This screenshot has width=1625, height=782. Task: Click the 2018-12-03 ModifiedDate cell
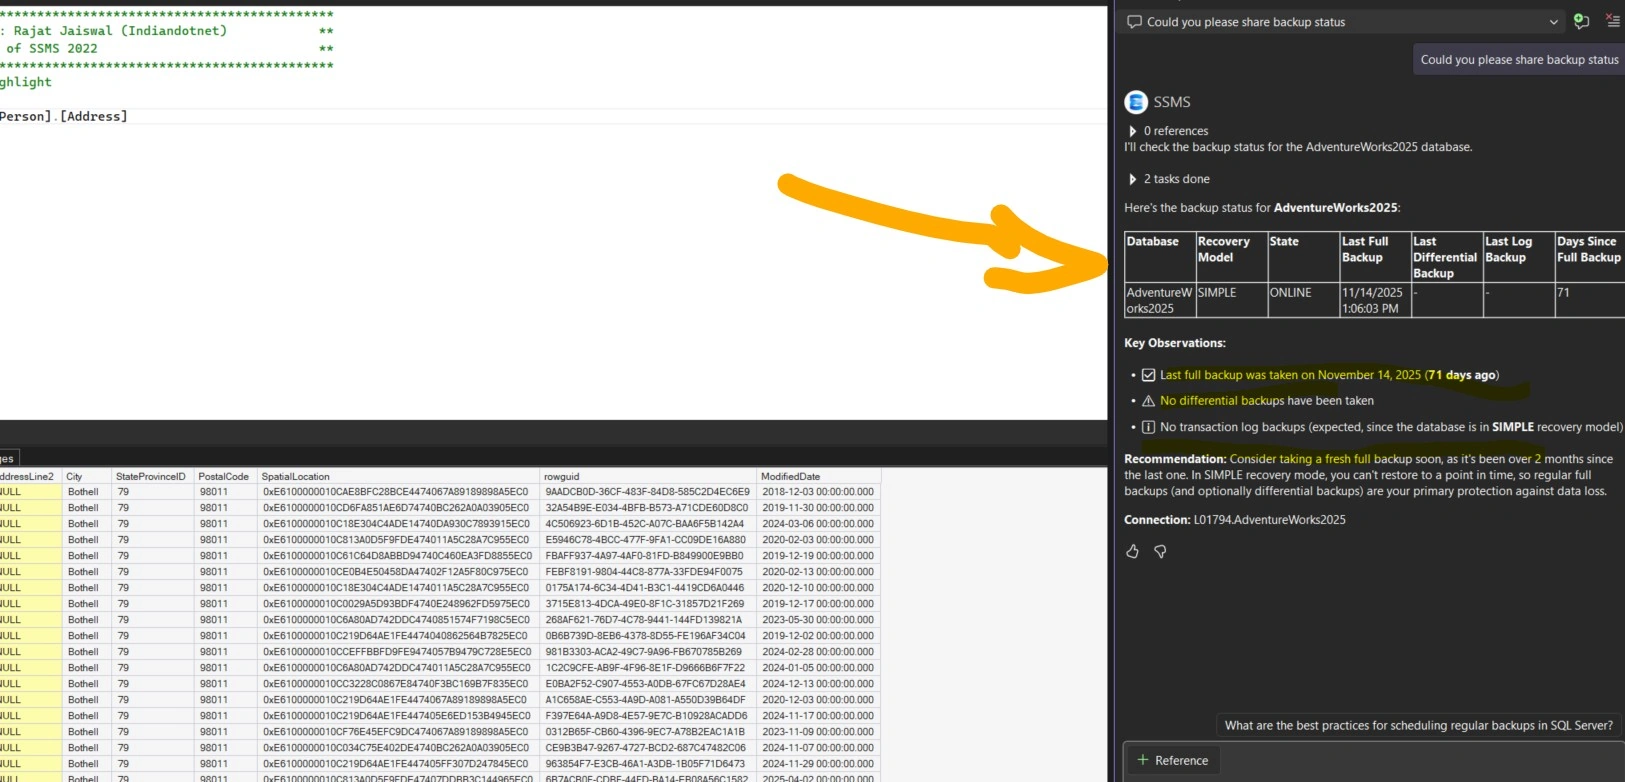[818, 492]
